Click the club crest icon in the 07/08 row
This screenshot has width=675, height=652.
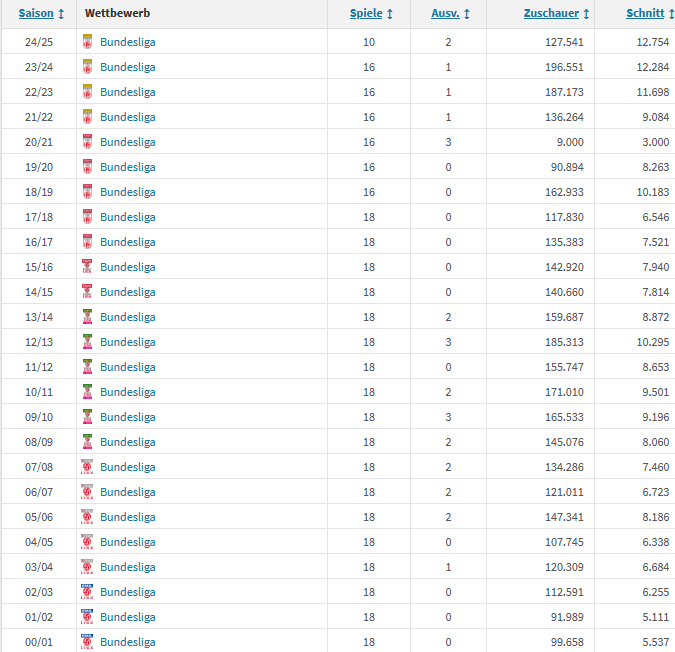tap(88, 467)
